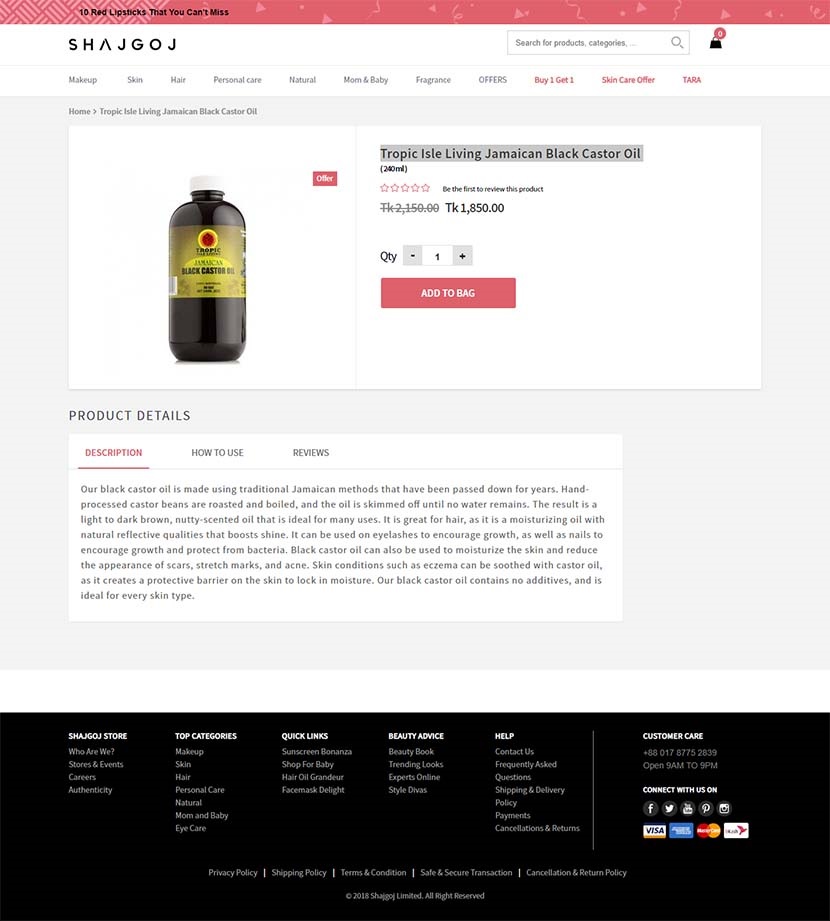This screenshot has height=921, width=830.
Task: Open Shajgoj Facebook page icon
Action: [650, 808]
